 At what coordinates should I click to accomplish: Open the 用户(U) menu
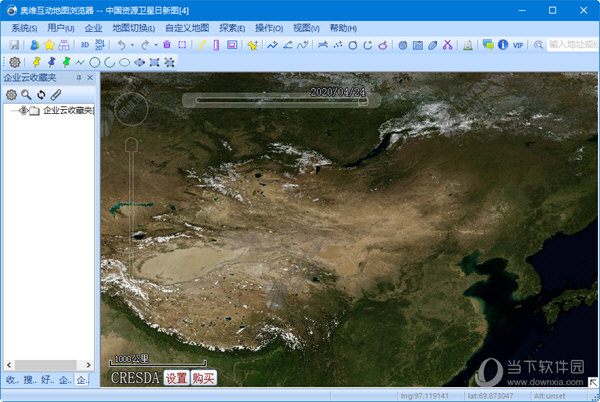tap(60, 28)
